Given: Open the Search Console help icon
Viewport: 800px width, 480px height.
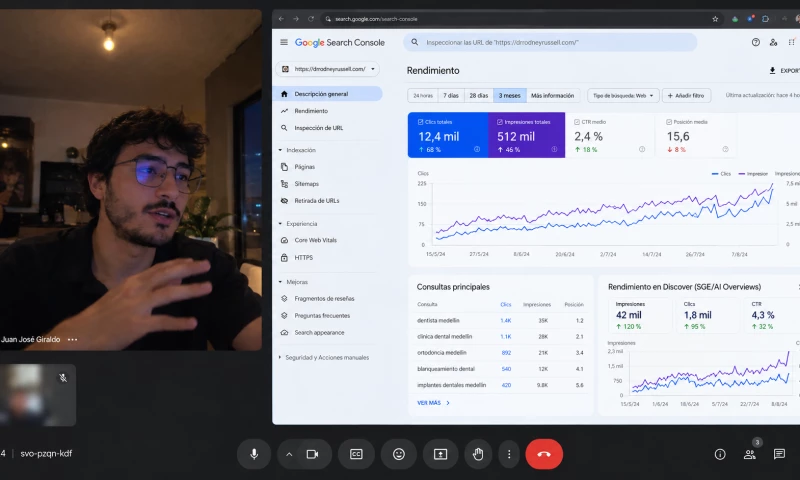Looking at the screenshot, I should tap(756, 42).
